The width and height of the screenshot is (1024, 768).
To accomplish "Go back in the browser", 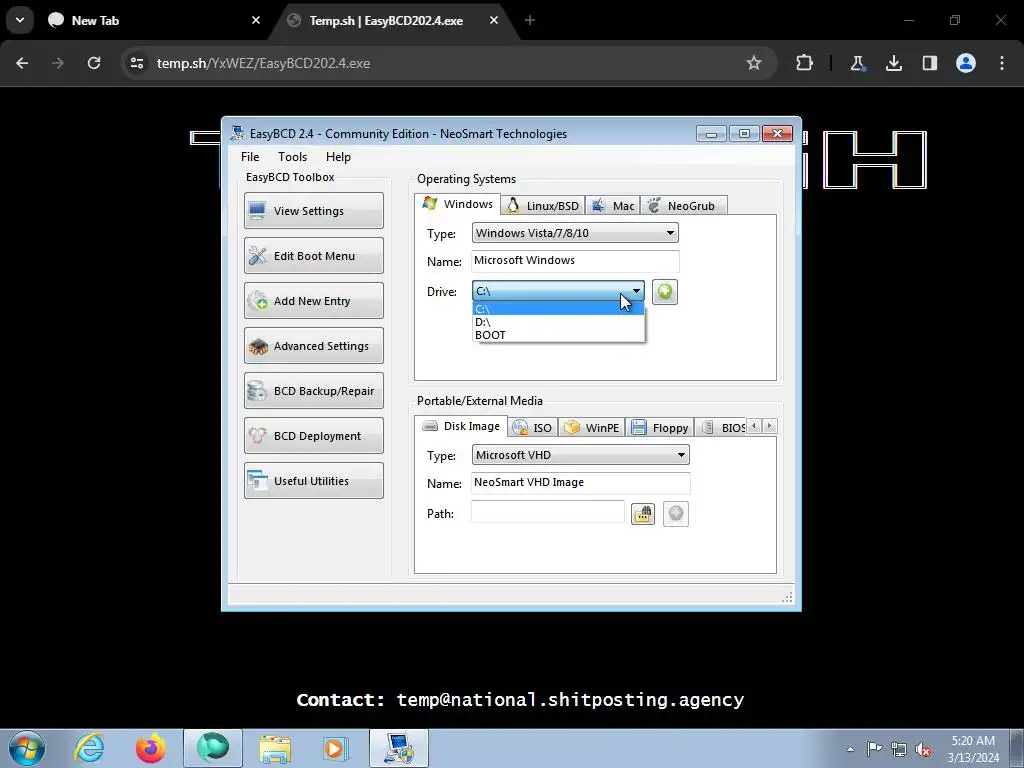I will click(x=22, y=63).
